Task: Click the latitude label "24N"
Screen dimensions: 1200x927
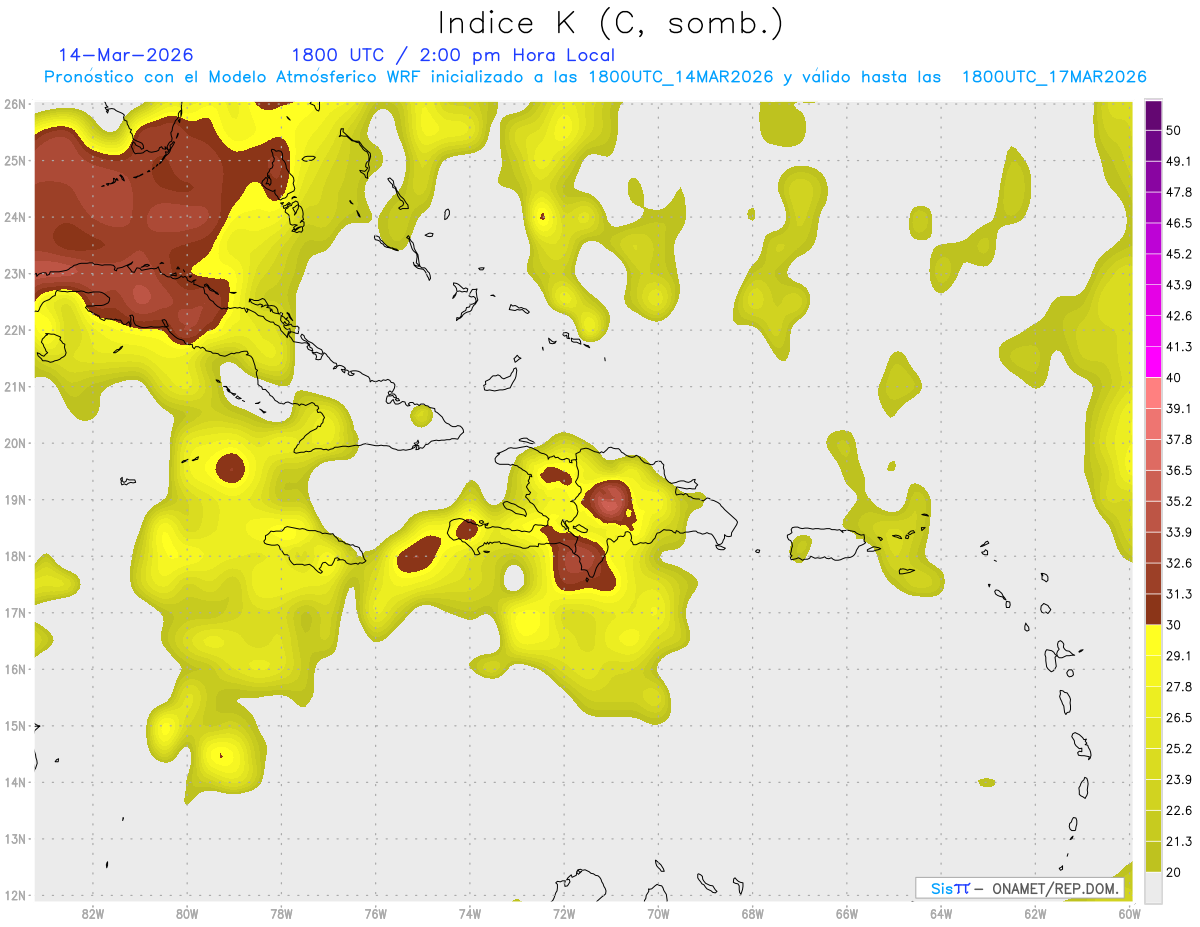Action: click(x=14, y=217)
